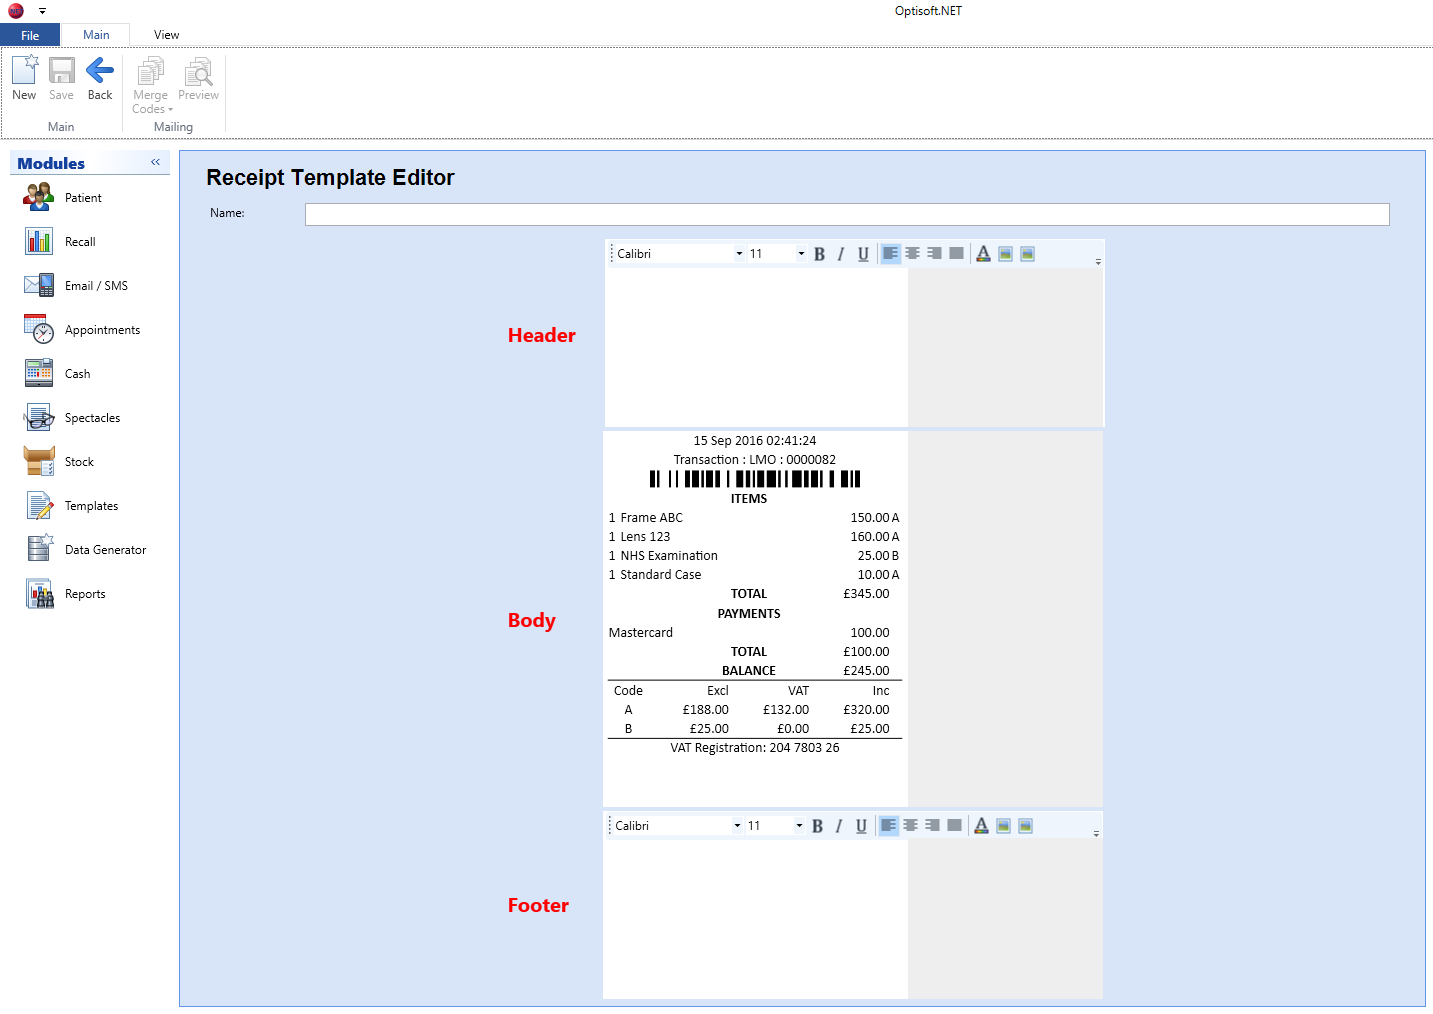
Task: Align left in the Footer toolbar
Action: click(x=888, y=826)
